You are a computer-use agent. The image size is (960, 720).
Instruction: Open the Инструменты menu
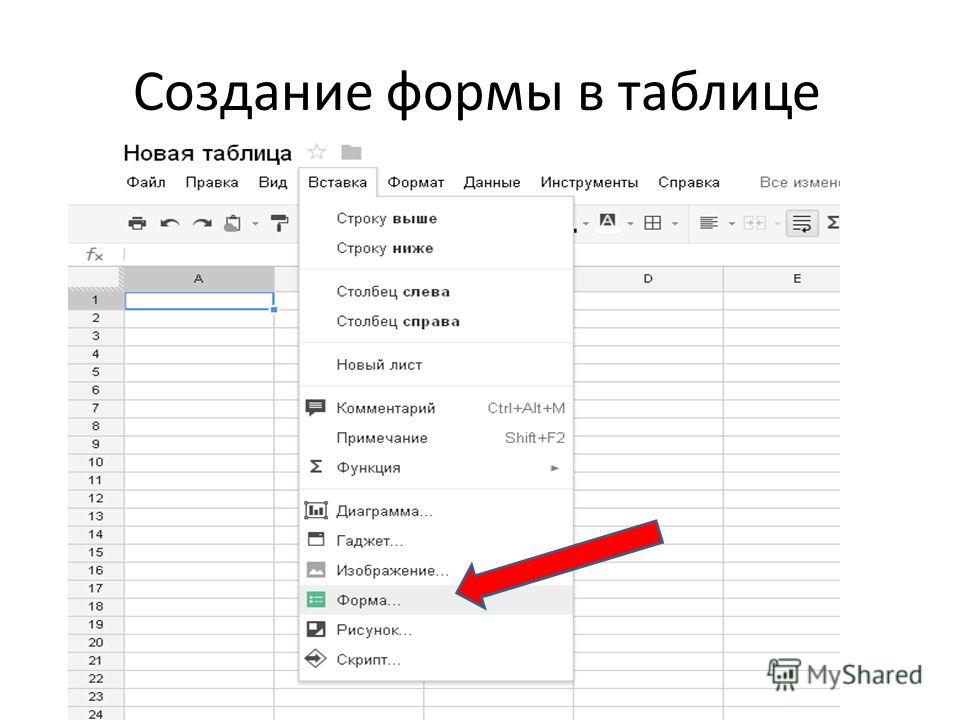click(x=589, y=182)
